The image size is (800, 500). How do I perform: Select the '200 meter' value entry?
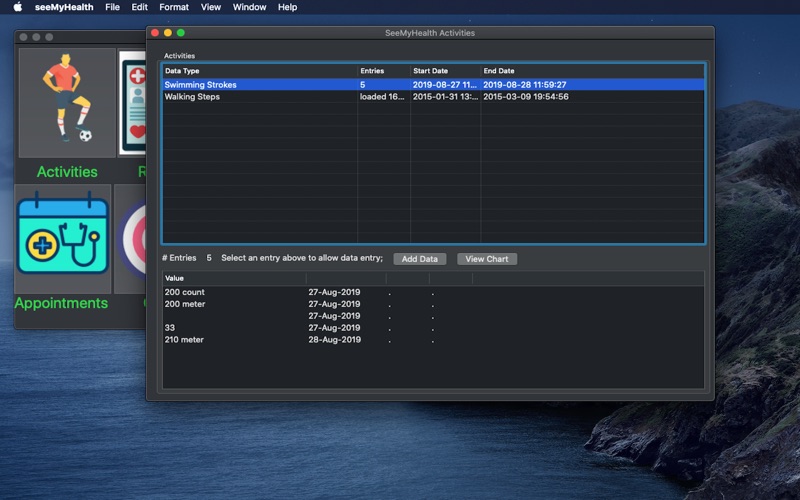coord(185,304)
